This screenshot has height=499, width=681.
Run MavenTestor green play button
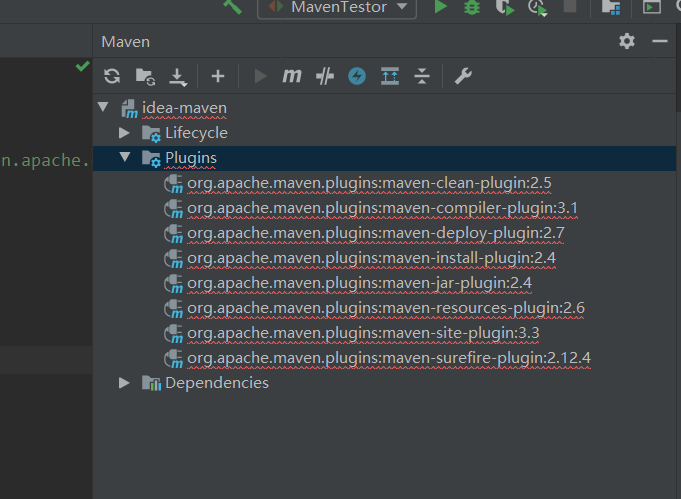[x=440, y=7]
